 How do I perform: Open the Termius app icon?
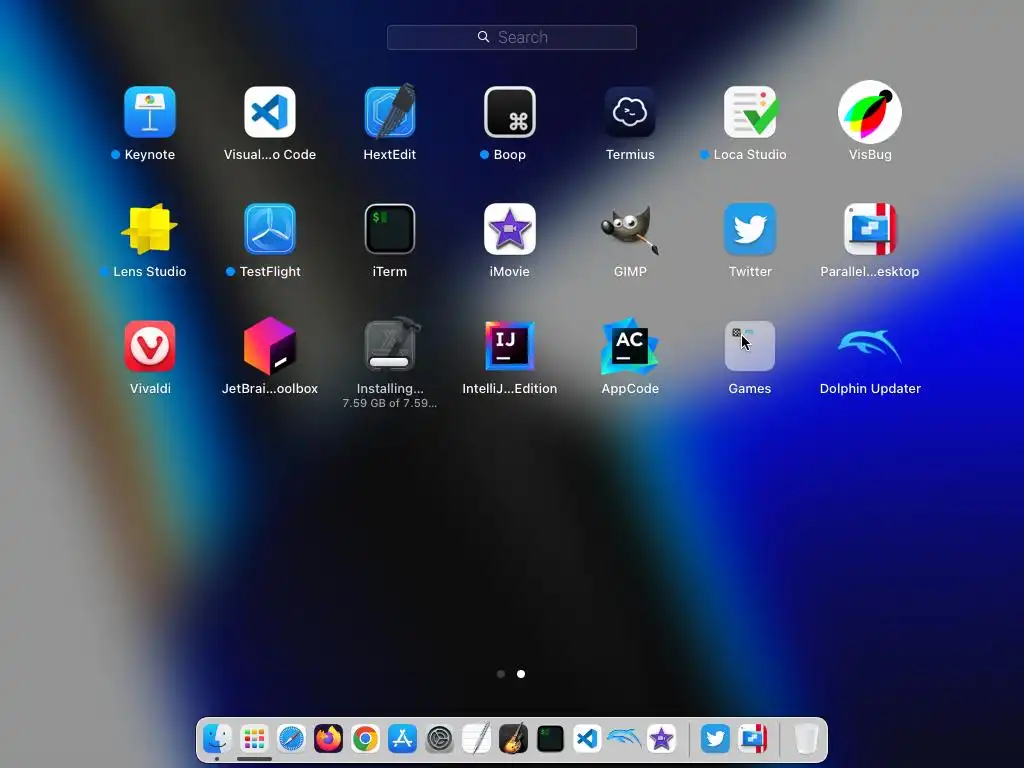tap(630, 112)
